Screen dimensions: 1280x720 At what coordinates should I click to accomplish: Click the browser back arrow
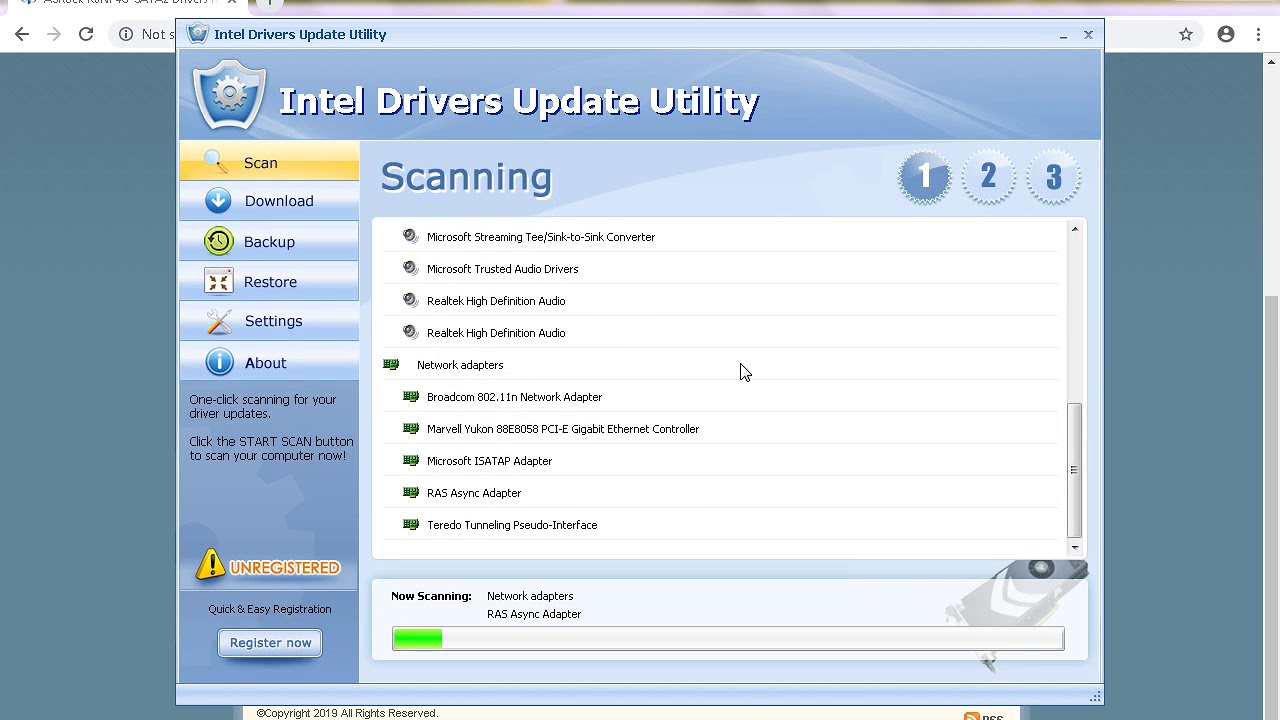click(x=22, y=34)
